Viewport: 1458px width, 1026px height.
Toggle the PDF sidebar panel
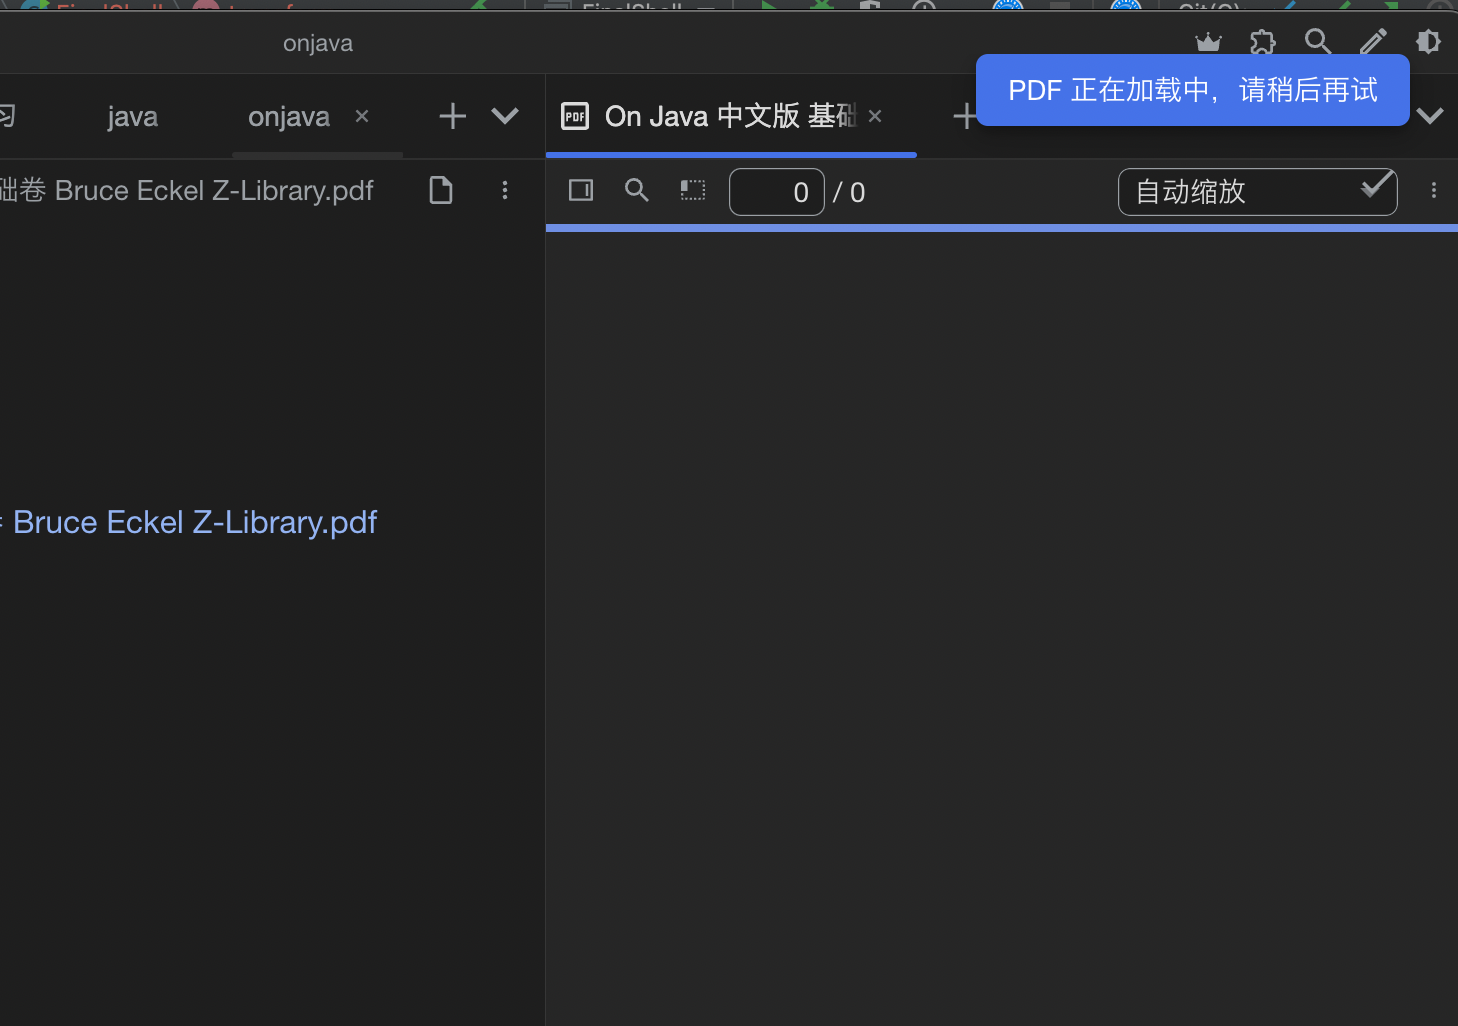point(581,190)
